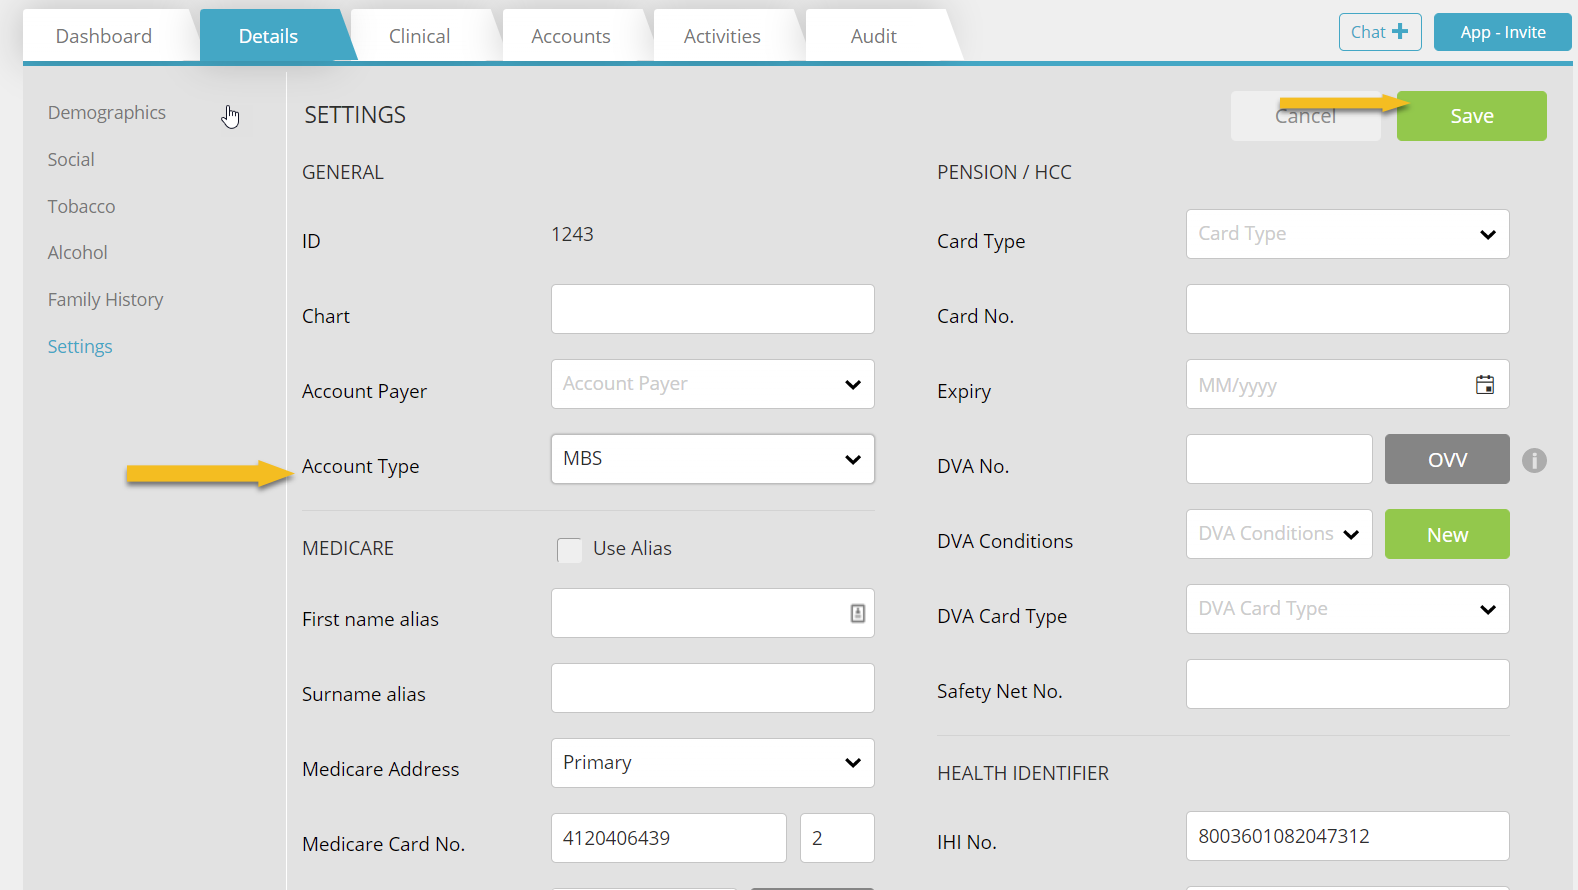Click the Card No. input field
This screenshot has height=890, width=1578.
click(x=1348, y=309)
